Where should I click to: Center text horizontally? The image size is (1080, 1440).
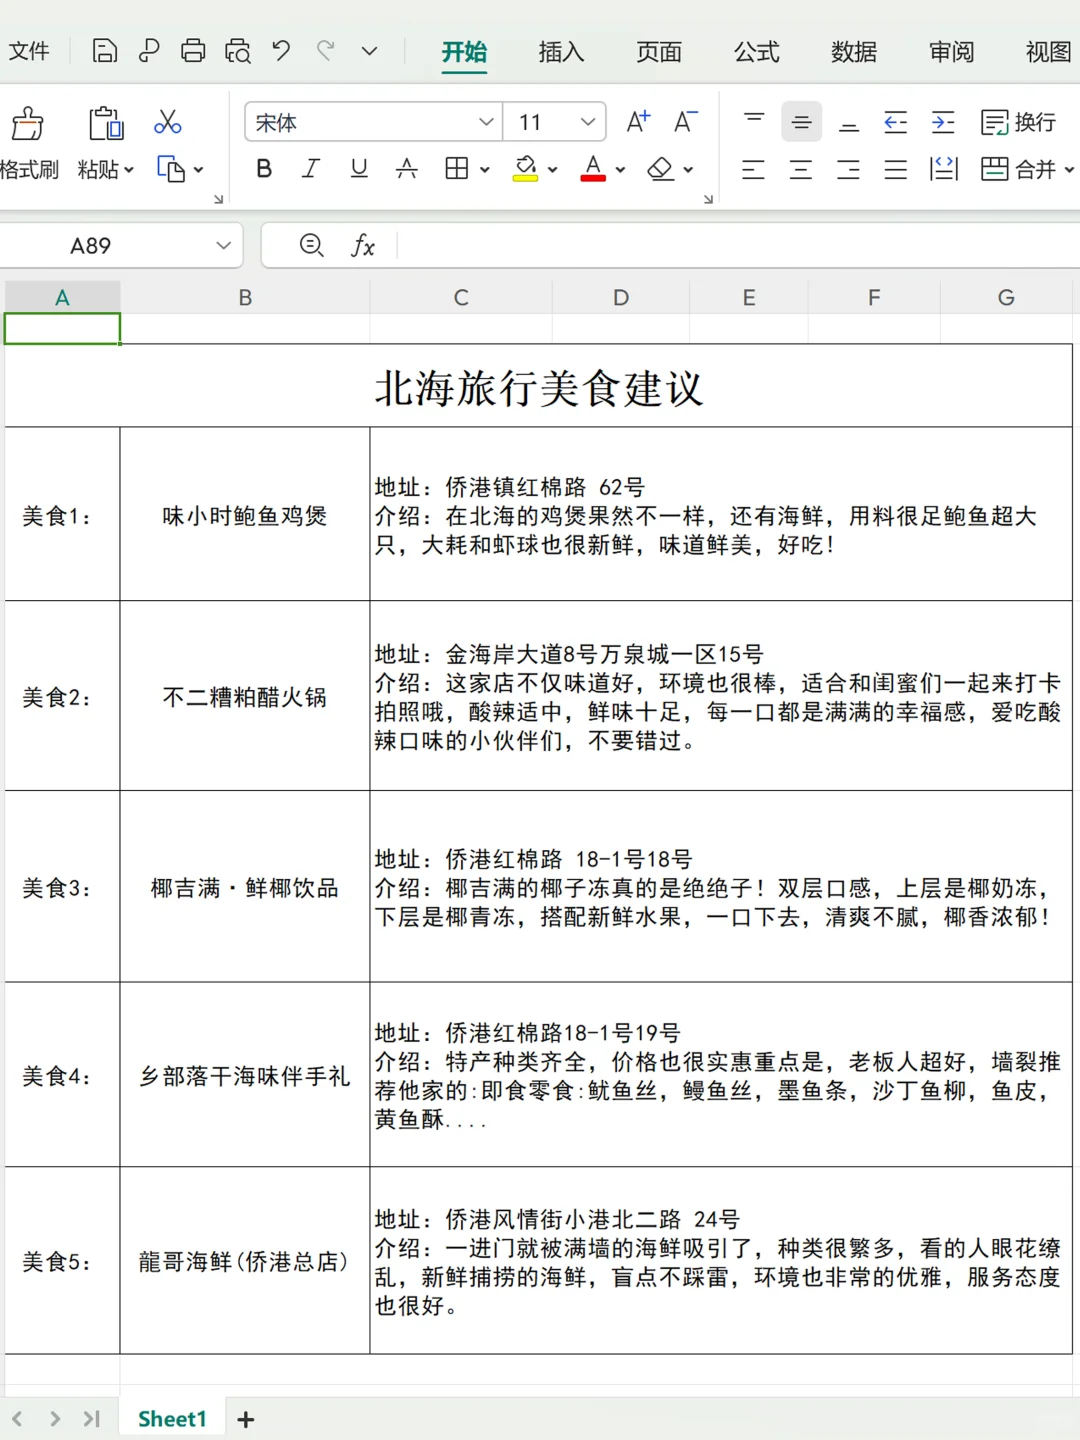[801, 169]
